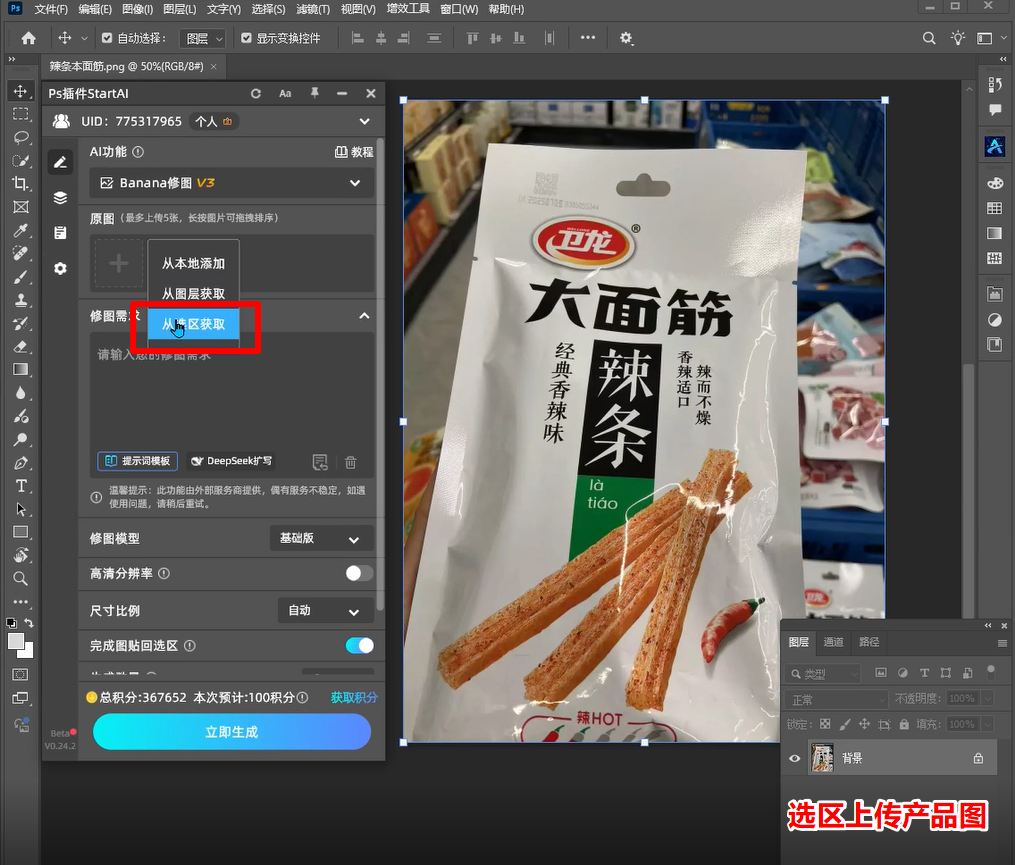This screenshot has height=865, width=1015.
Task: Select the Pen tool
Action: point(21,463)
